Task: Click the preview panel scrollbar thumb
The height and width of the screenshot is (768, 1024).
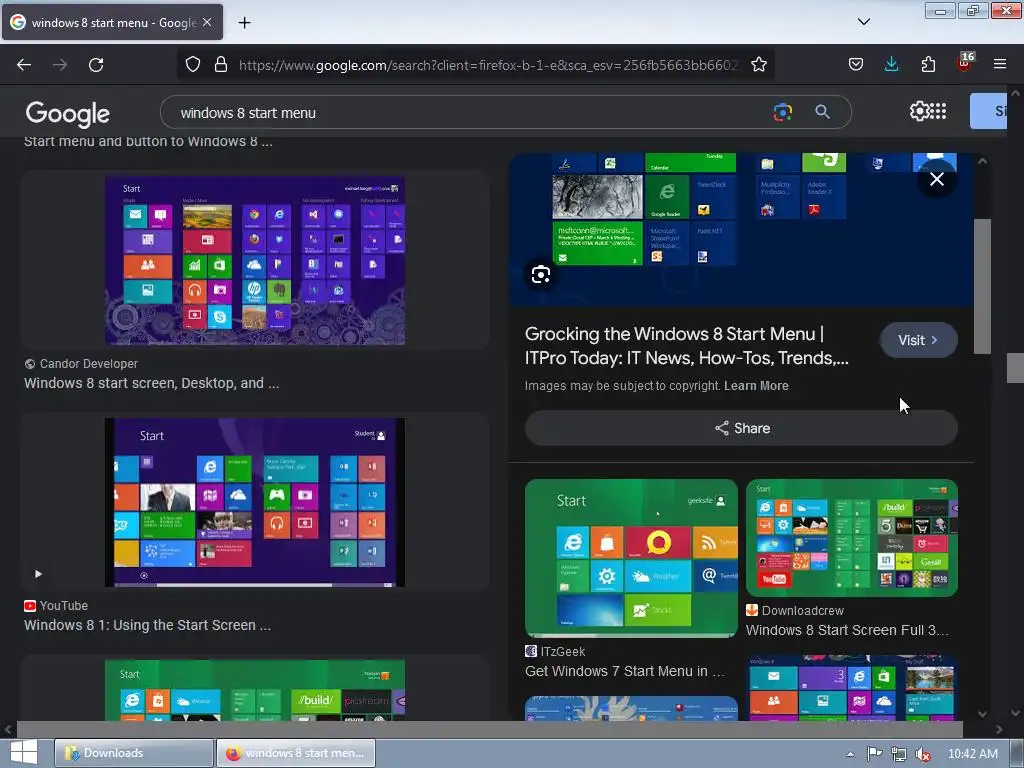Action: click(982, 286)
